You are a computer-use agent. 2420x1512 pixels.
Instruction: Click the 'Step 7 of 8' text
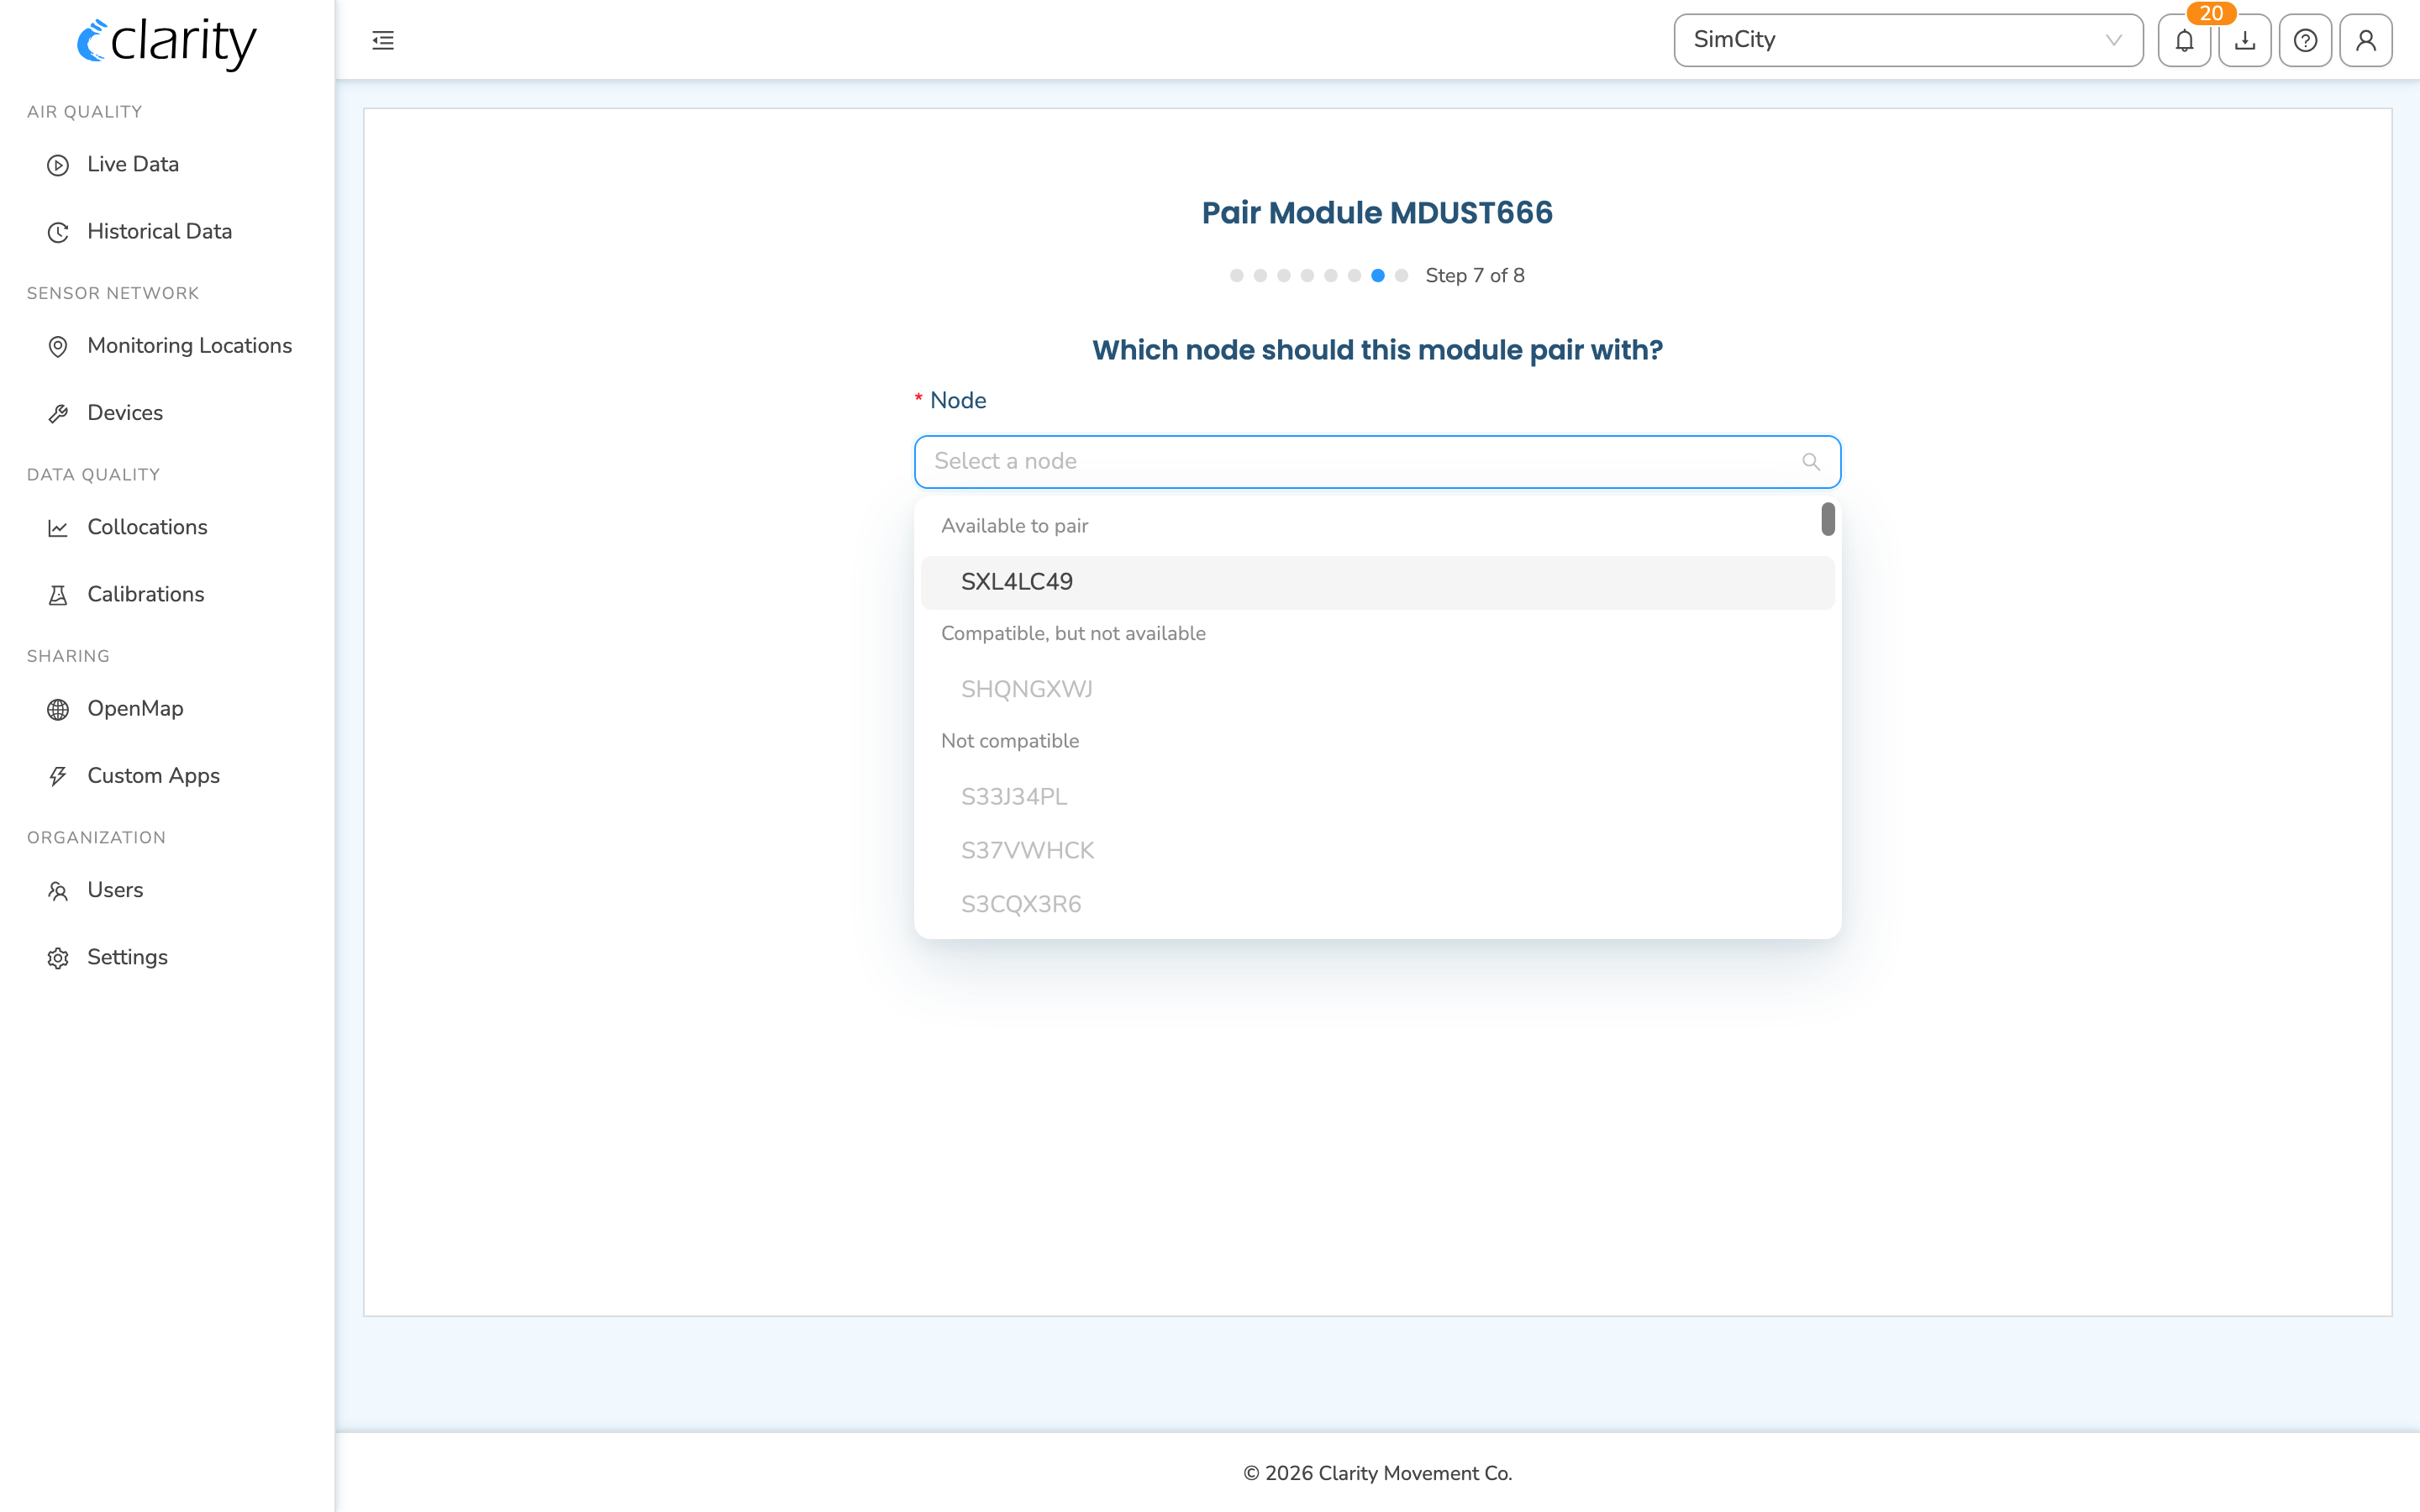click(1475, 276)
